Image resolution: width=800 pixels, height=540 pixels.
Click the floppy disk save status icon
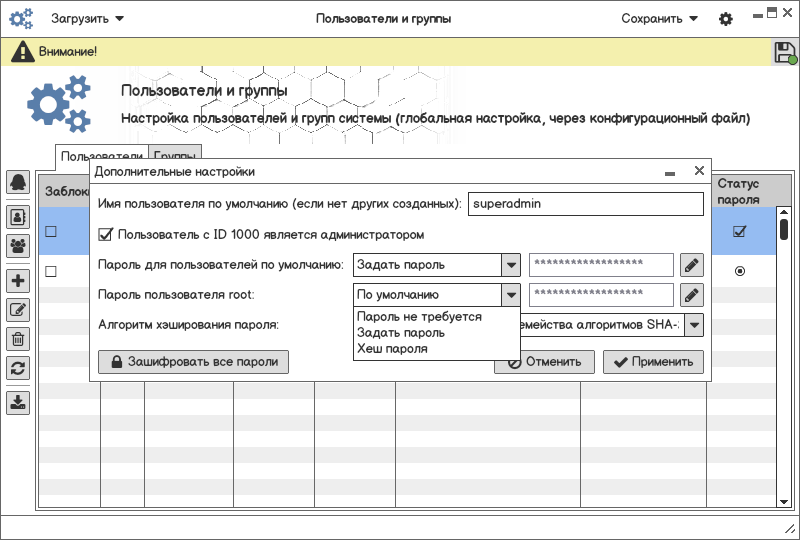pyautogui.click(x=785, y=53)
